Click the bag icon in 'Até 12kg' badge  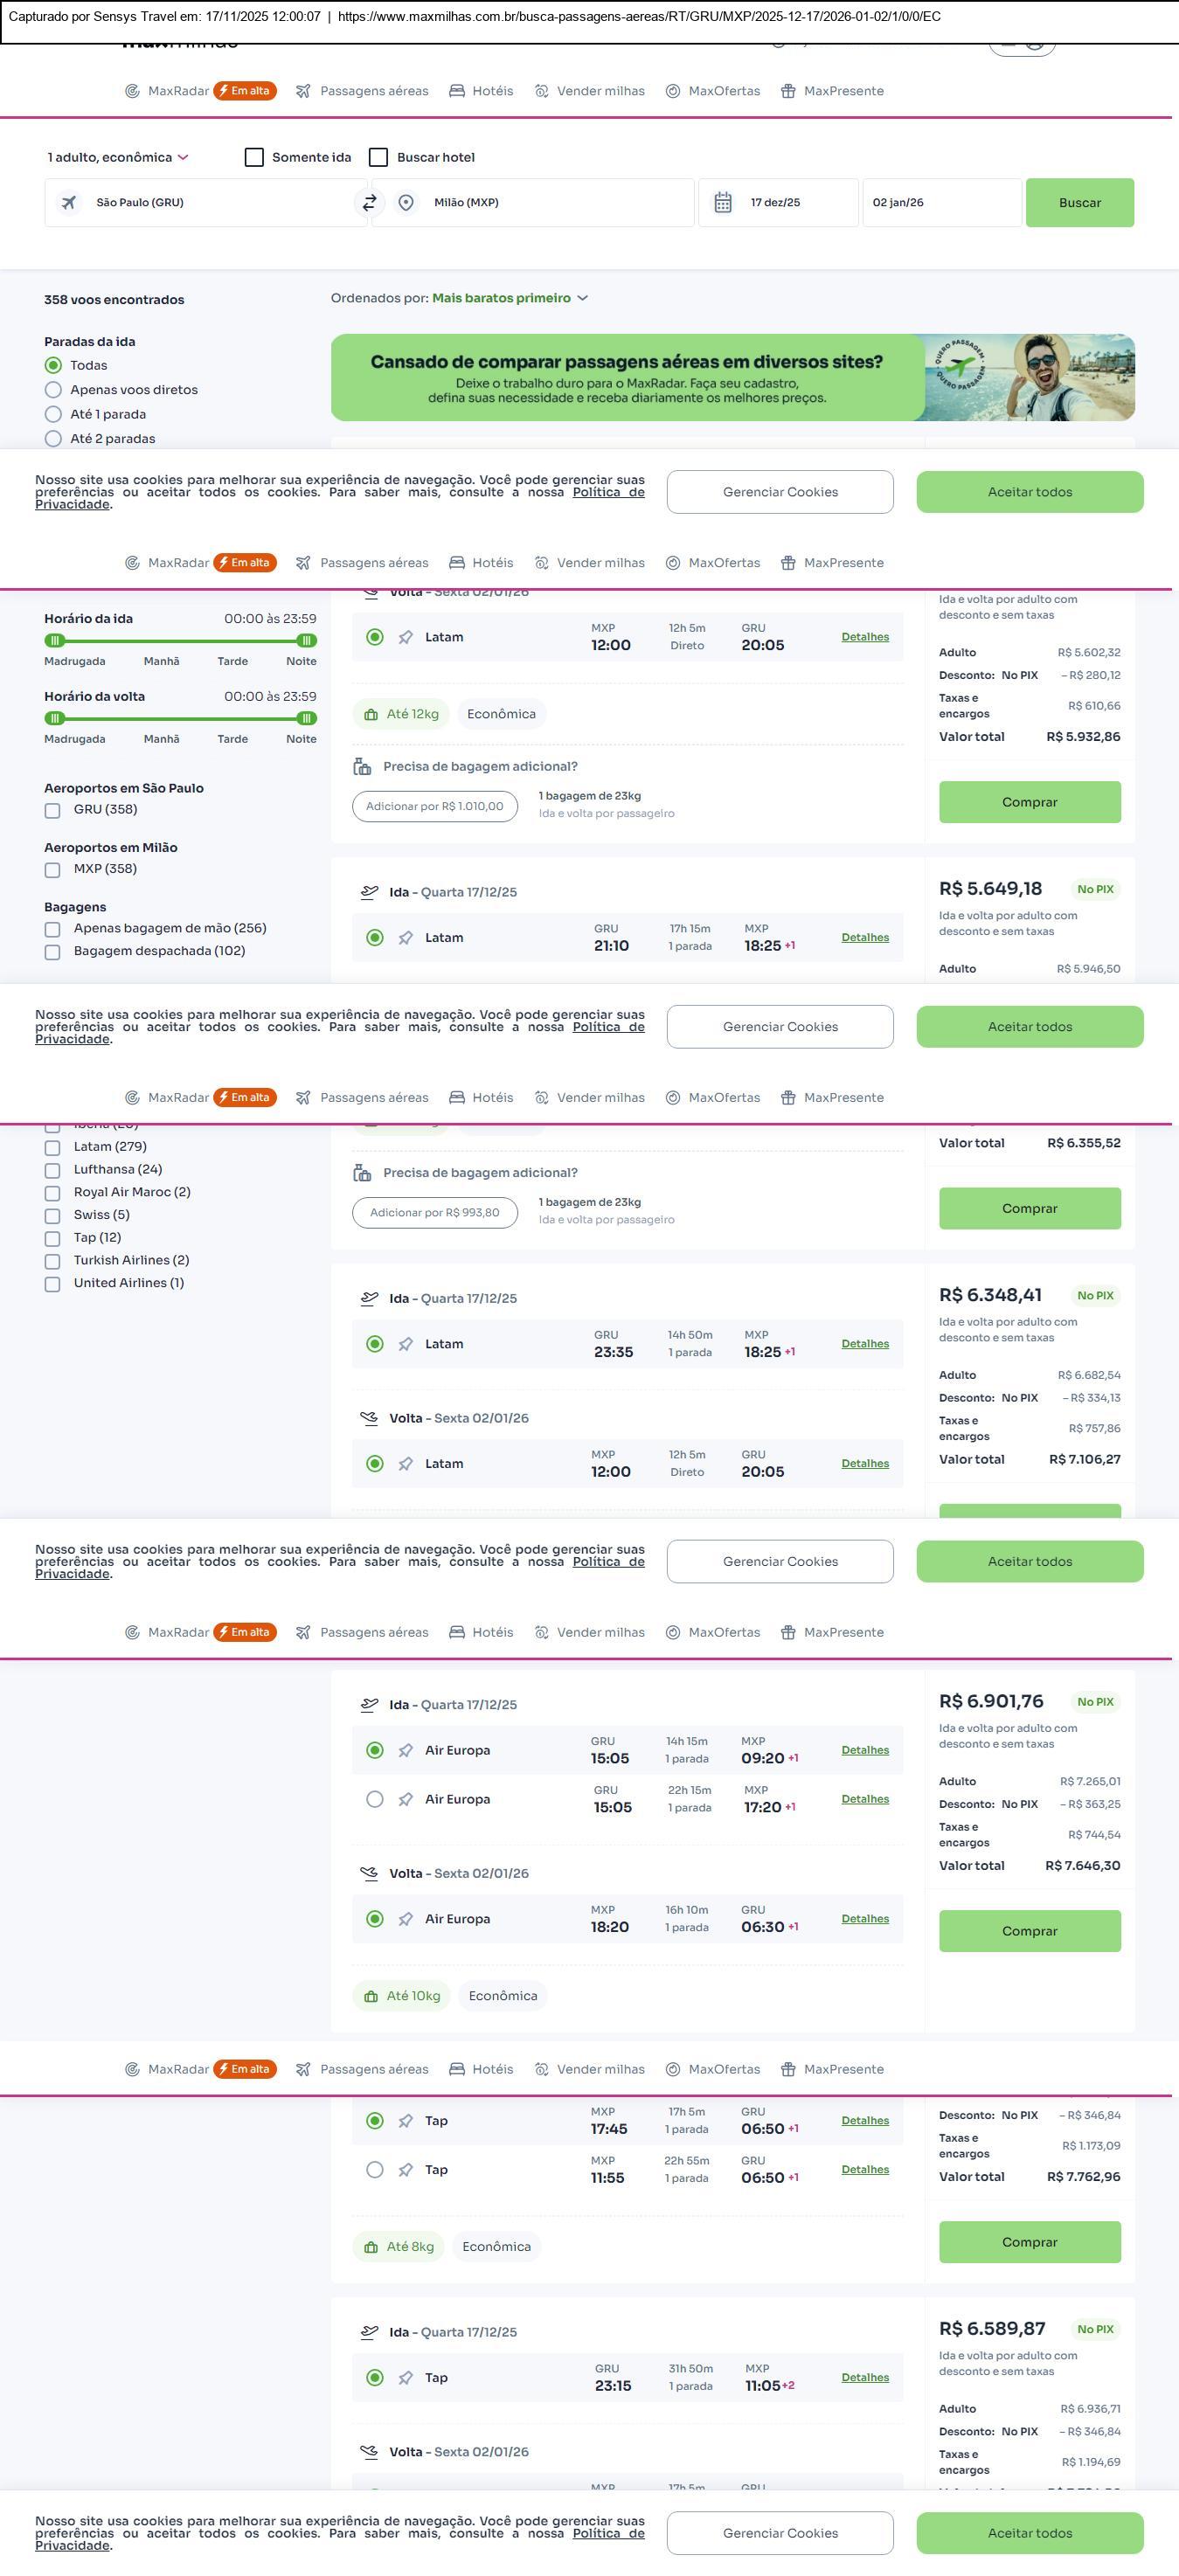pyautogui.click(x=371, y=714)
